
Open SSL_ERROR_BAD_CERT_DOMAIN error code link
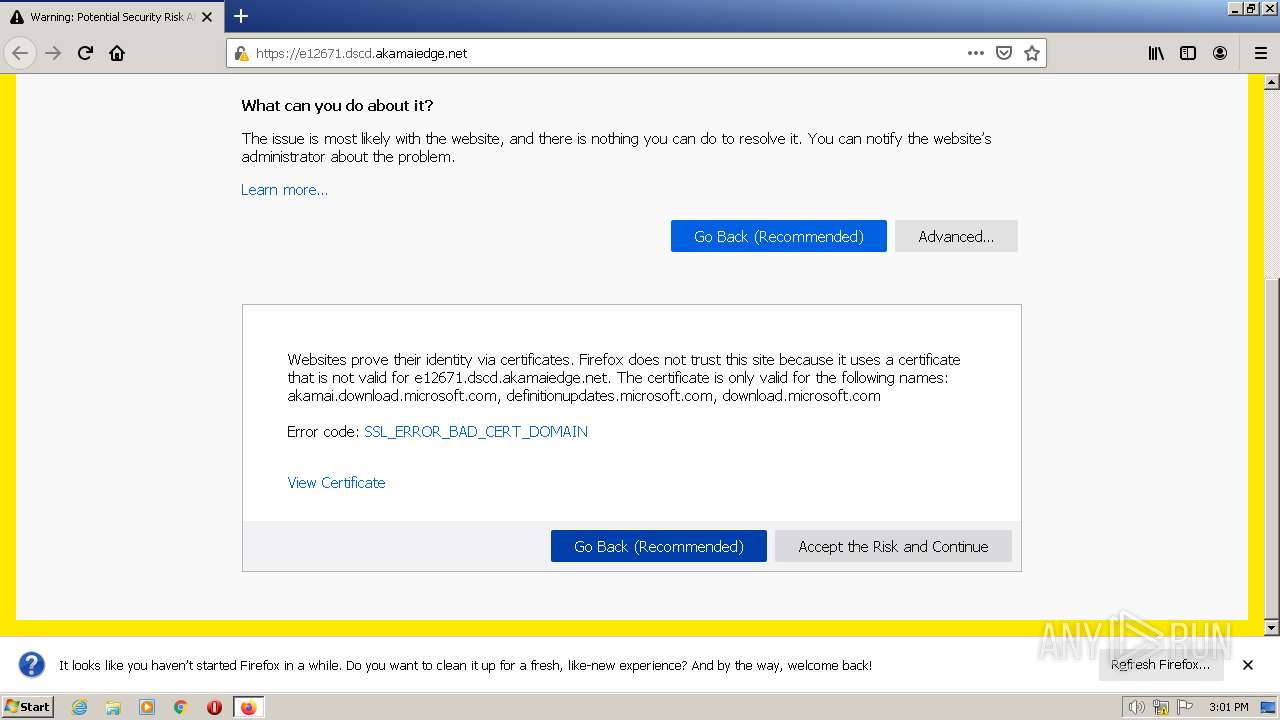476,432
